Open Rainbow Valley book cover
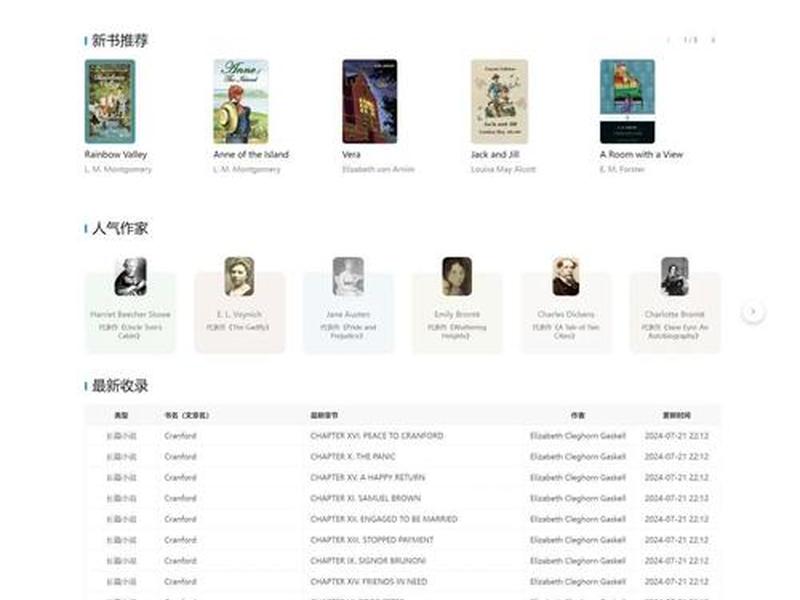Image resolution: width=800 pixels, height=600 pixels. [x=110, y=102]
